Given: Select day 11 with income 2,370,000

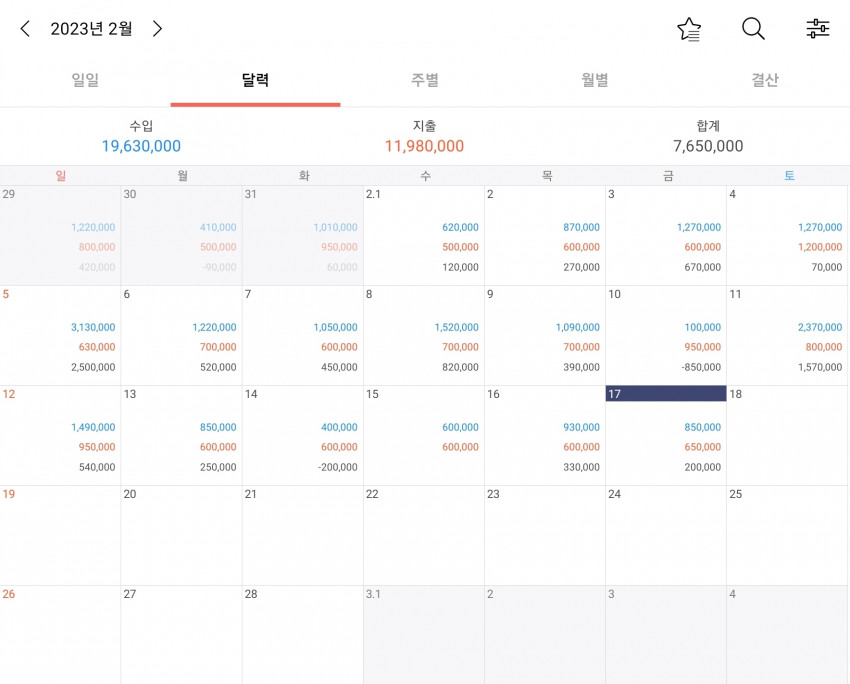Looking at the screenshot, I should pyautogui.click(x=787, y=335).
